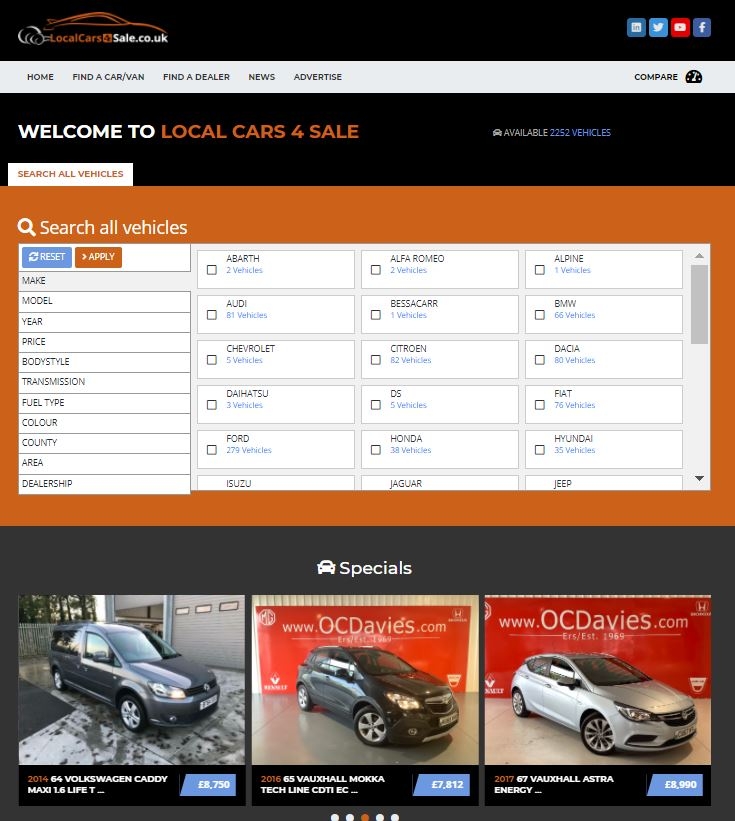Expand the Model filter section
The height and width of the screenshot is (821, 735).
pos(104,301)
